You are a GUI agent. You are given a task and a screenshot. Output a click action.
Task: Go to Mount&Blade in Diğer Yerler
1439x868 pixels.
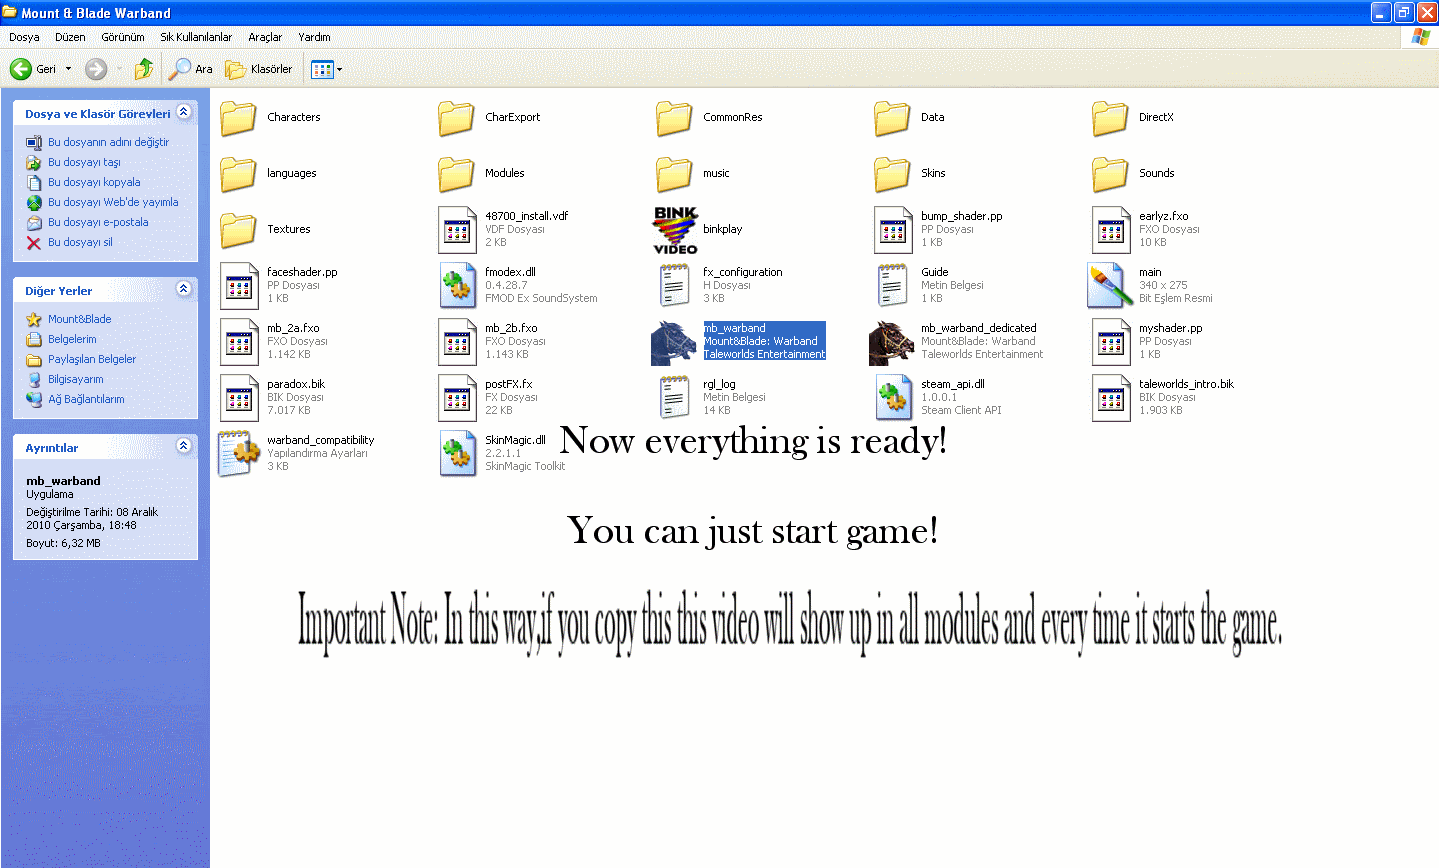(80, 319)
